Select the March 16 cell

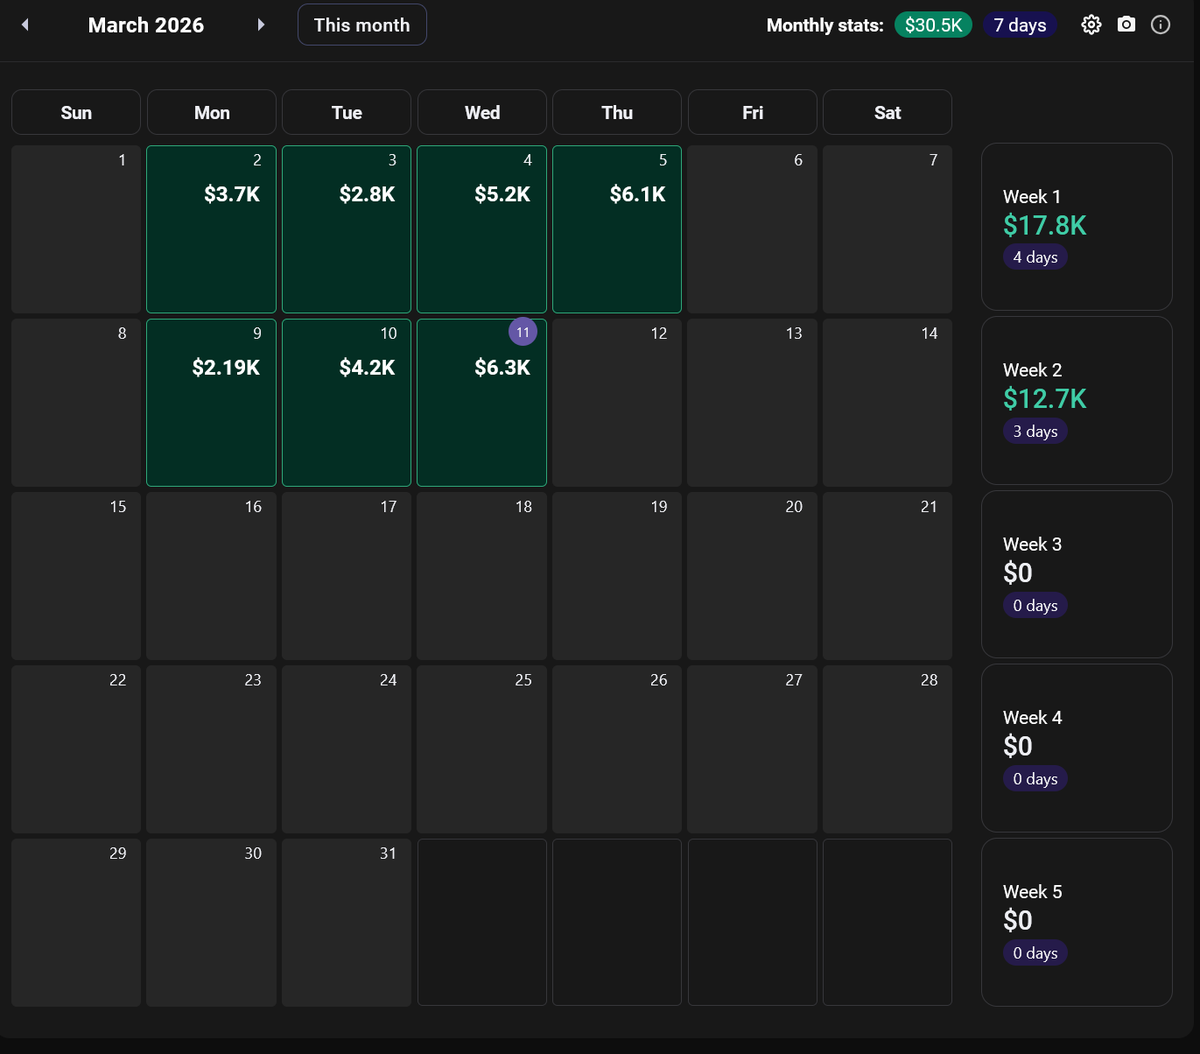pos(212,576)
